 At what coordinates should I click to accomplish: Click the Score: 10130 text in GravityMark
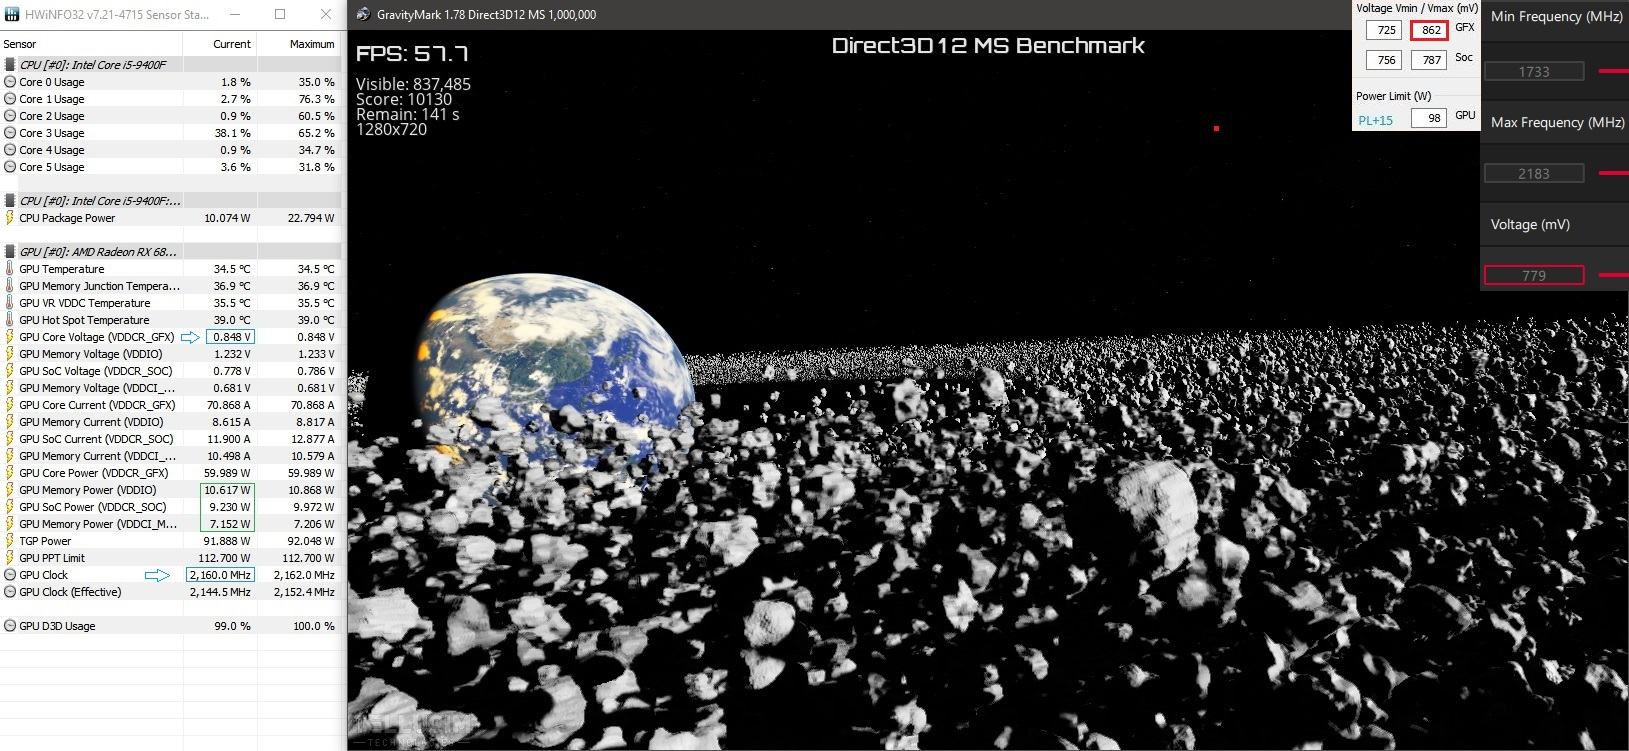[404, 99]
